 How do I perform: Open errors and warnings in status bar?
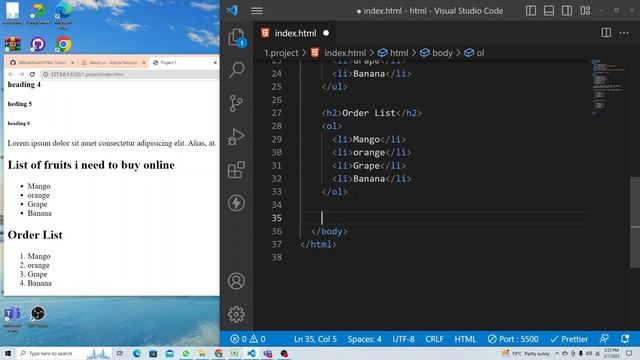click(248, 339)
